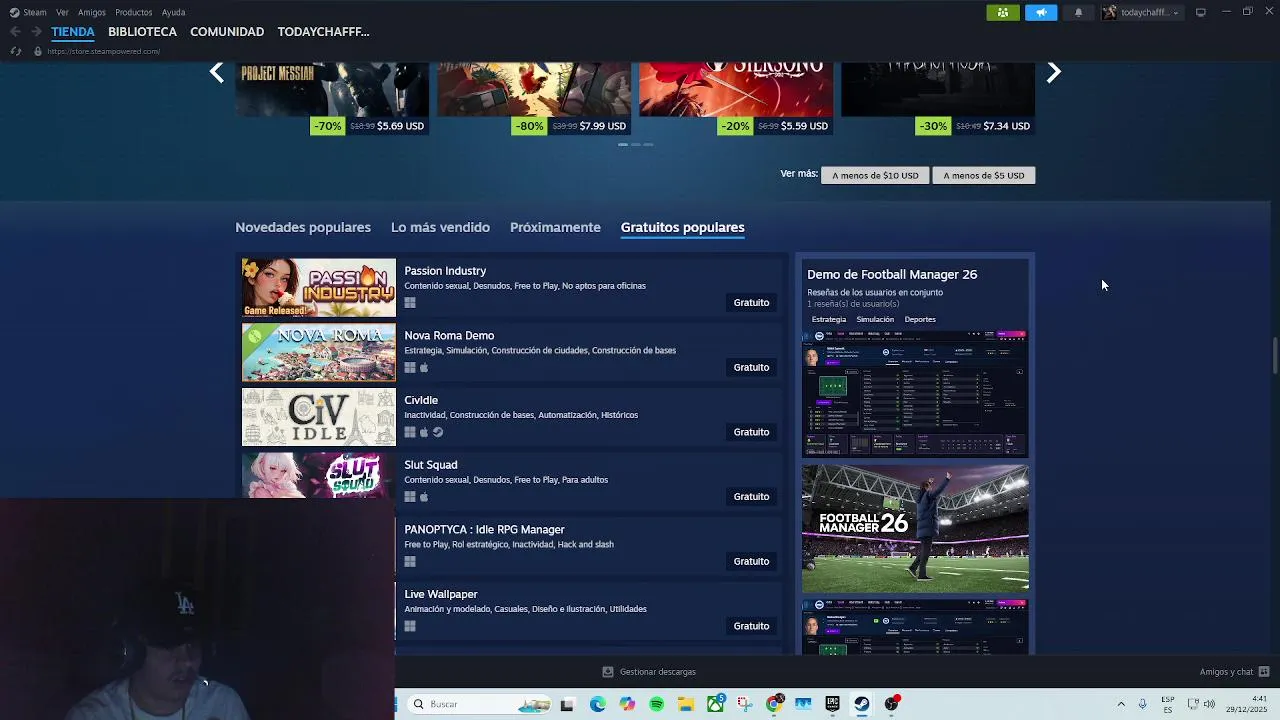Open the first Football Manager tactics screenshot
The height and width of the screenshot is (720, 1280).
tap(915, 394)
